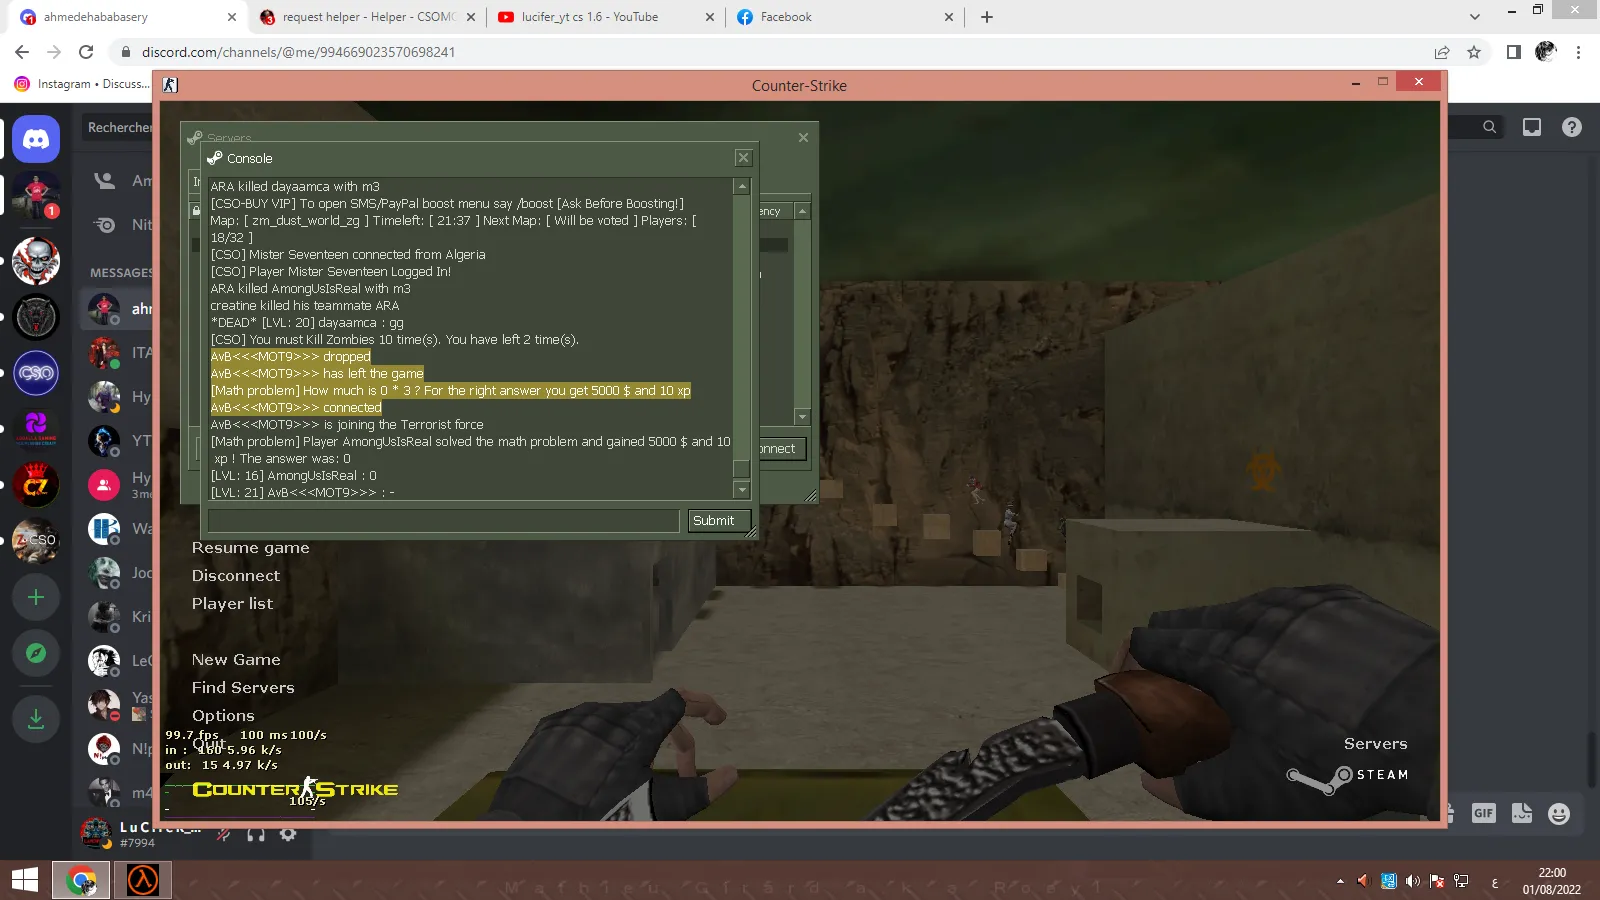Open Discord inbox icon

(x=1532, y=127)
